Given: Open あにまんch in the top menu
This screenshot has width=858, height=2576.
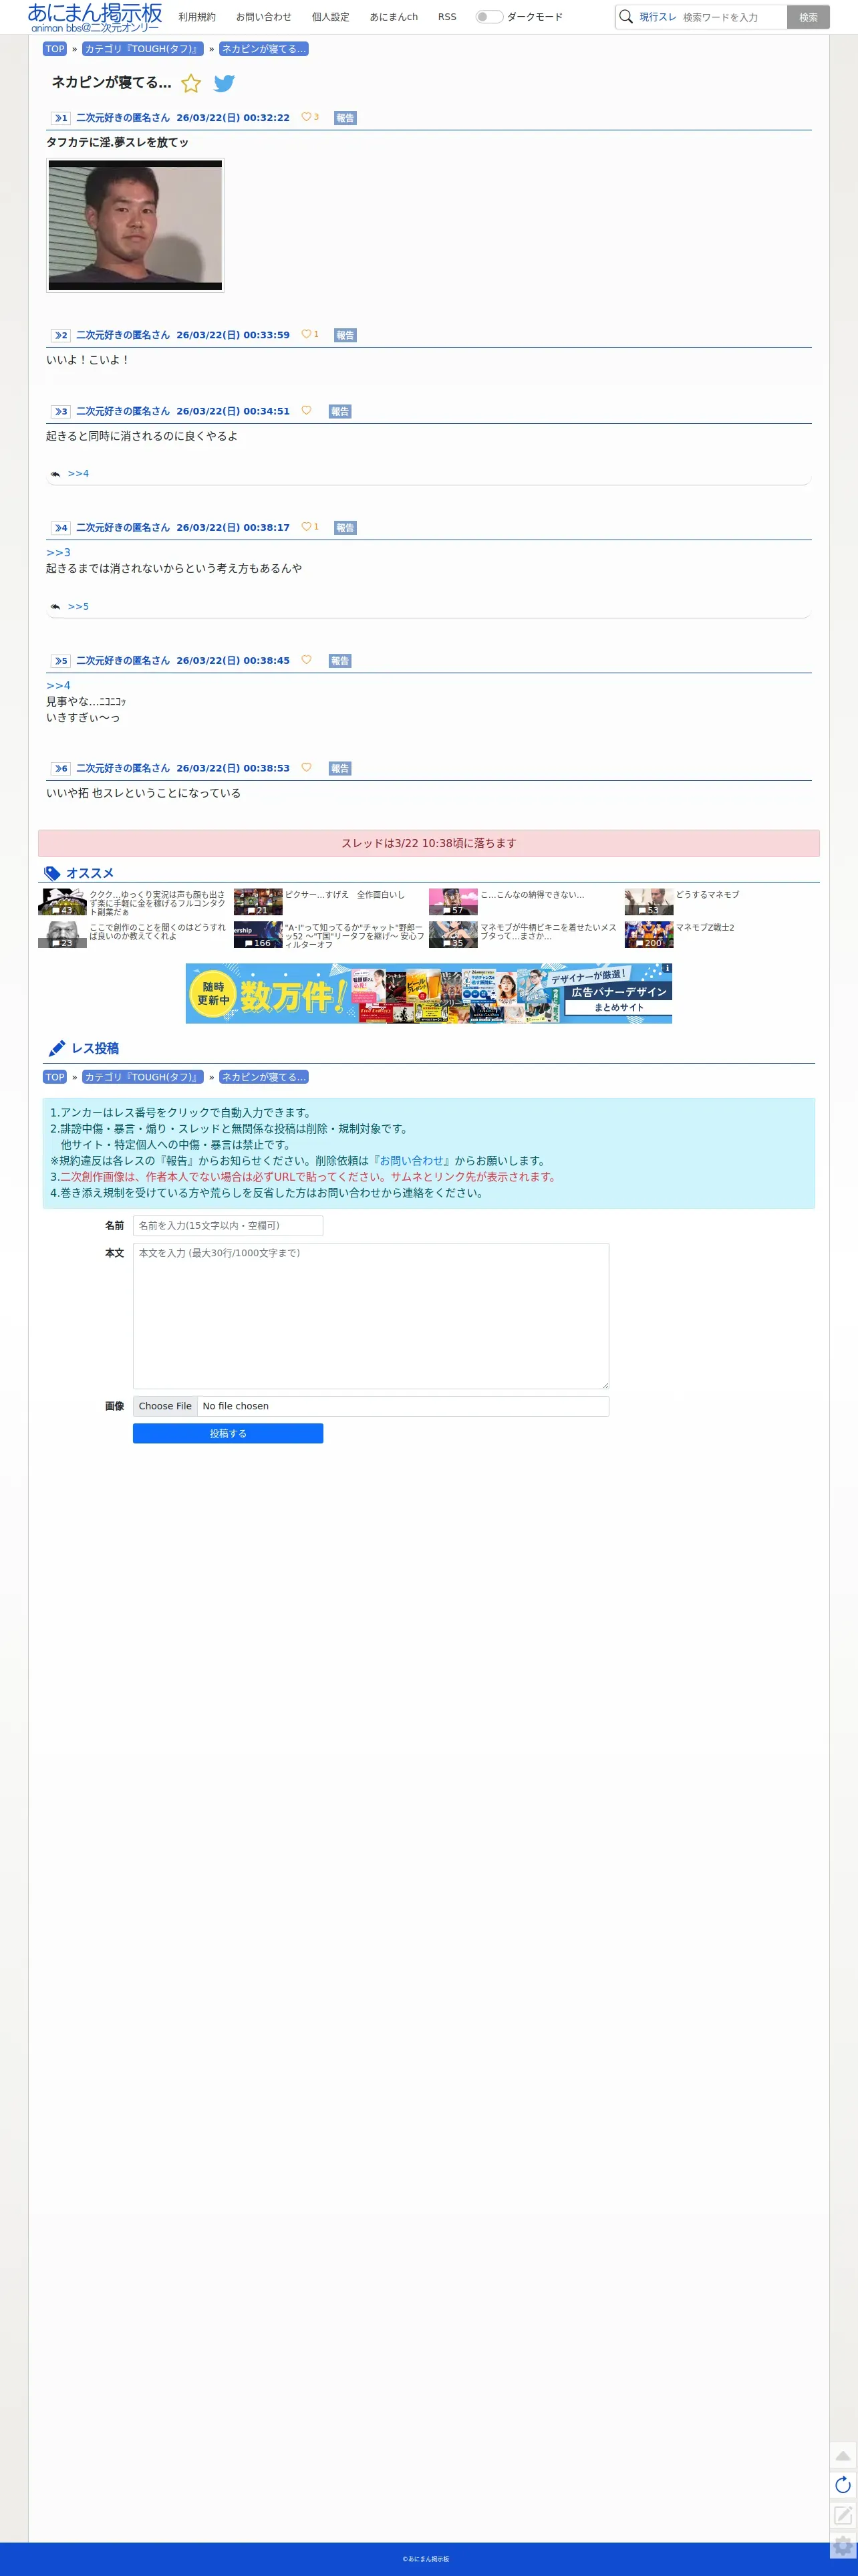Looking at the screenshot, I should click(x=394, y=17).
